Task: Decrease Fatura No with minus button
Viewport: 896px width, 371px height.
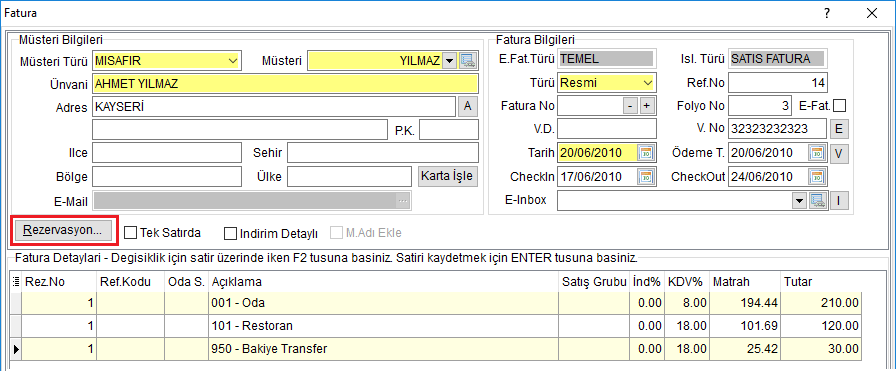Action: [630, 106]
